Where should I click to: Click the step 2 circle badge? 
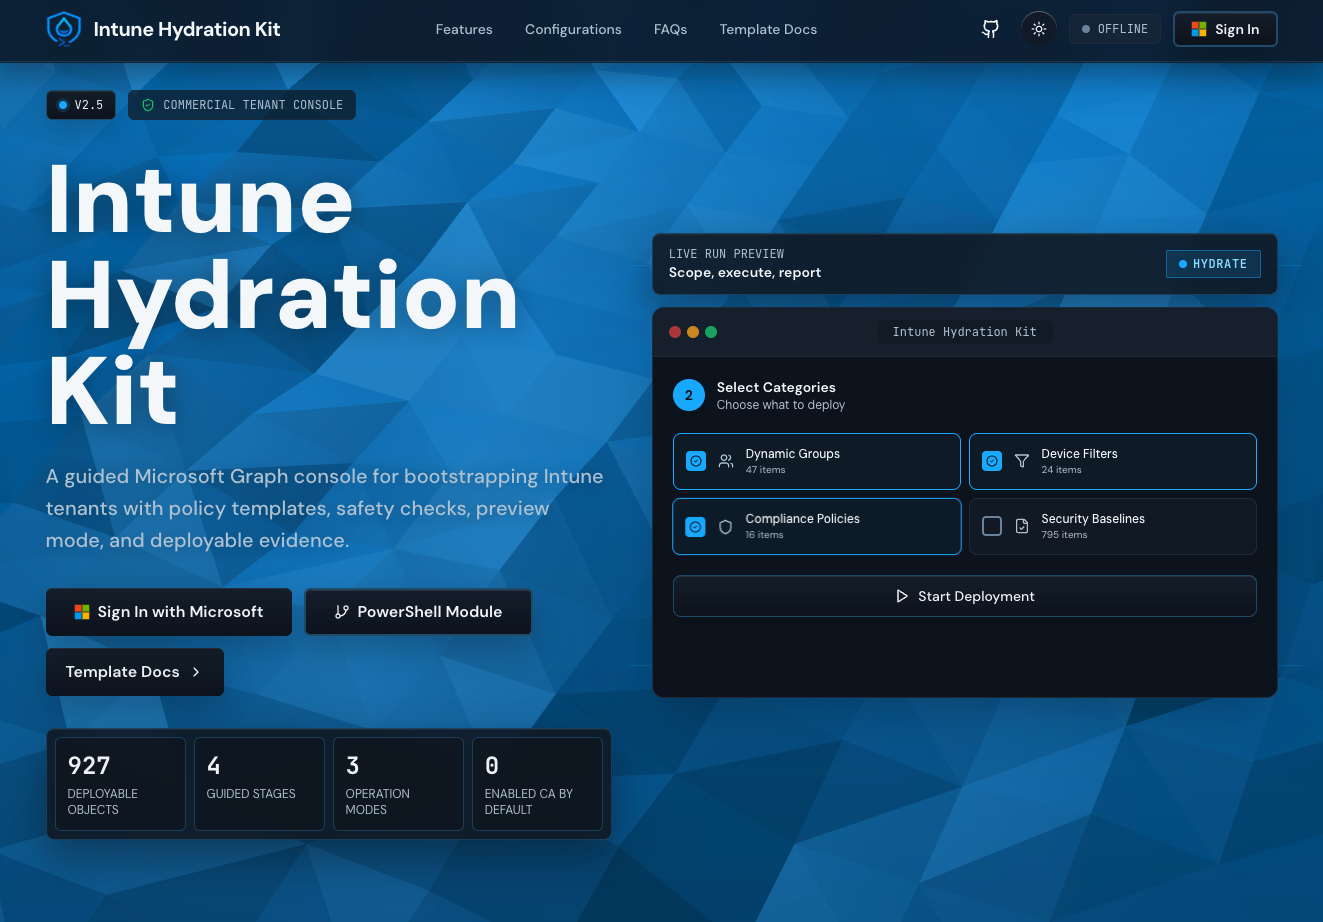coord(689,395)
